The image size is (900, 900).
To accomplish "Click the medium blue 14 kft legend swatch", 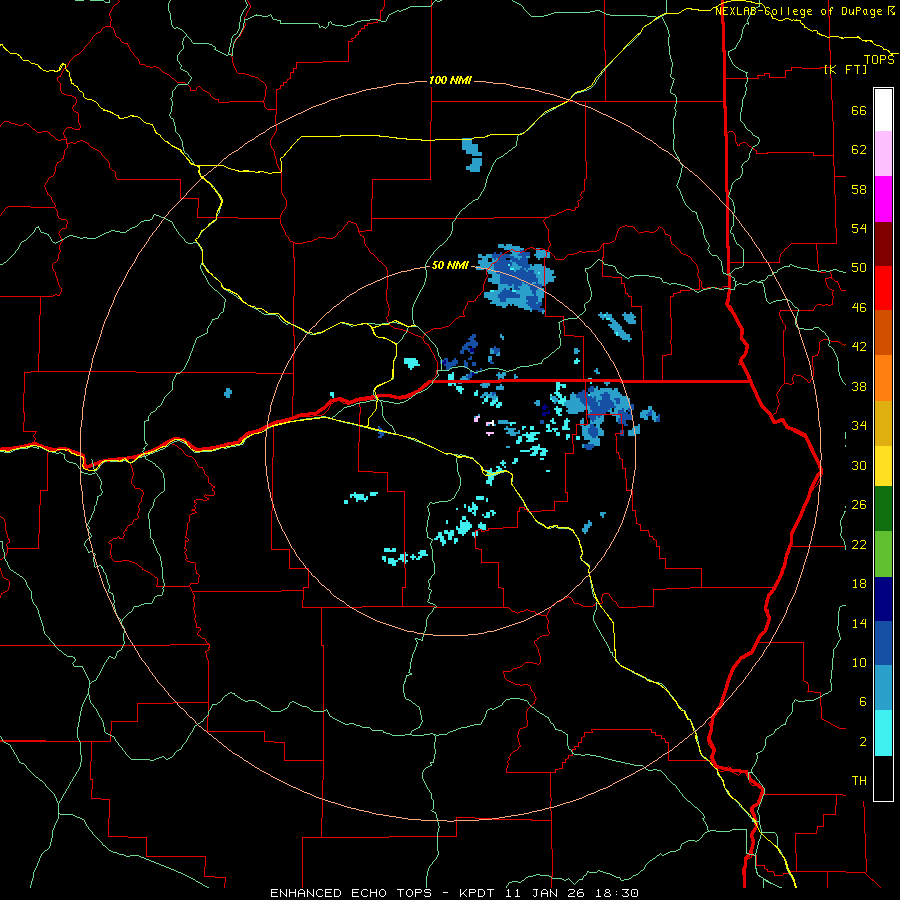I will point(883,644).
